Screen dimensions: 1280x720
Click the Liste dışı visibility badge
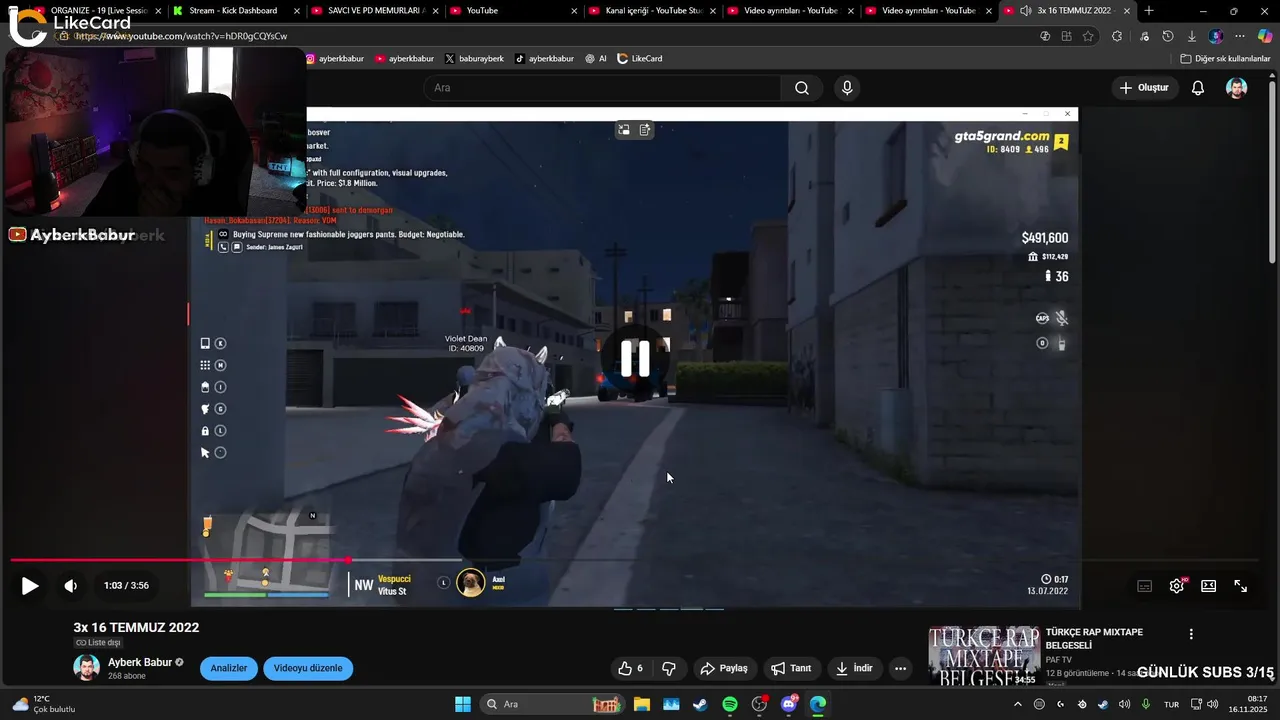click(x=98, y=643)
